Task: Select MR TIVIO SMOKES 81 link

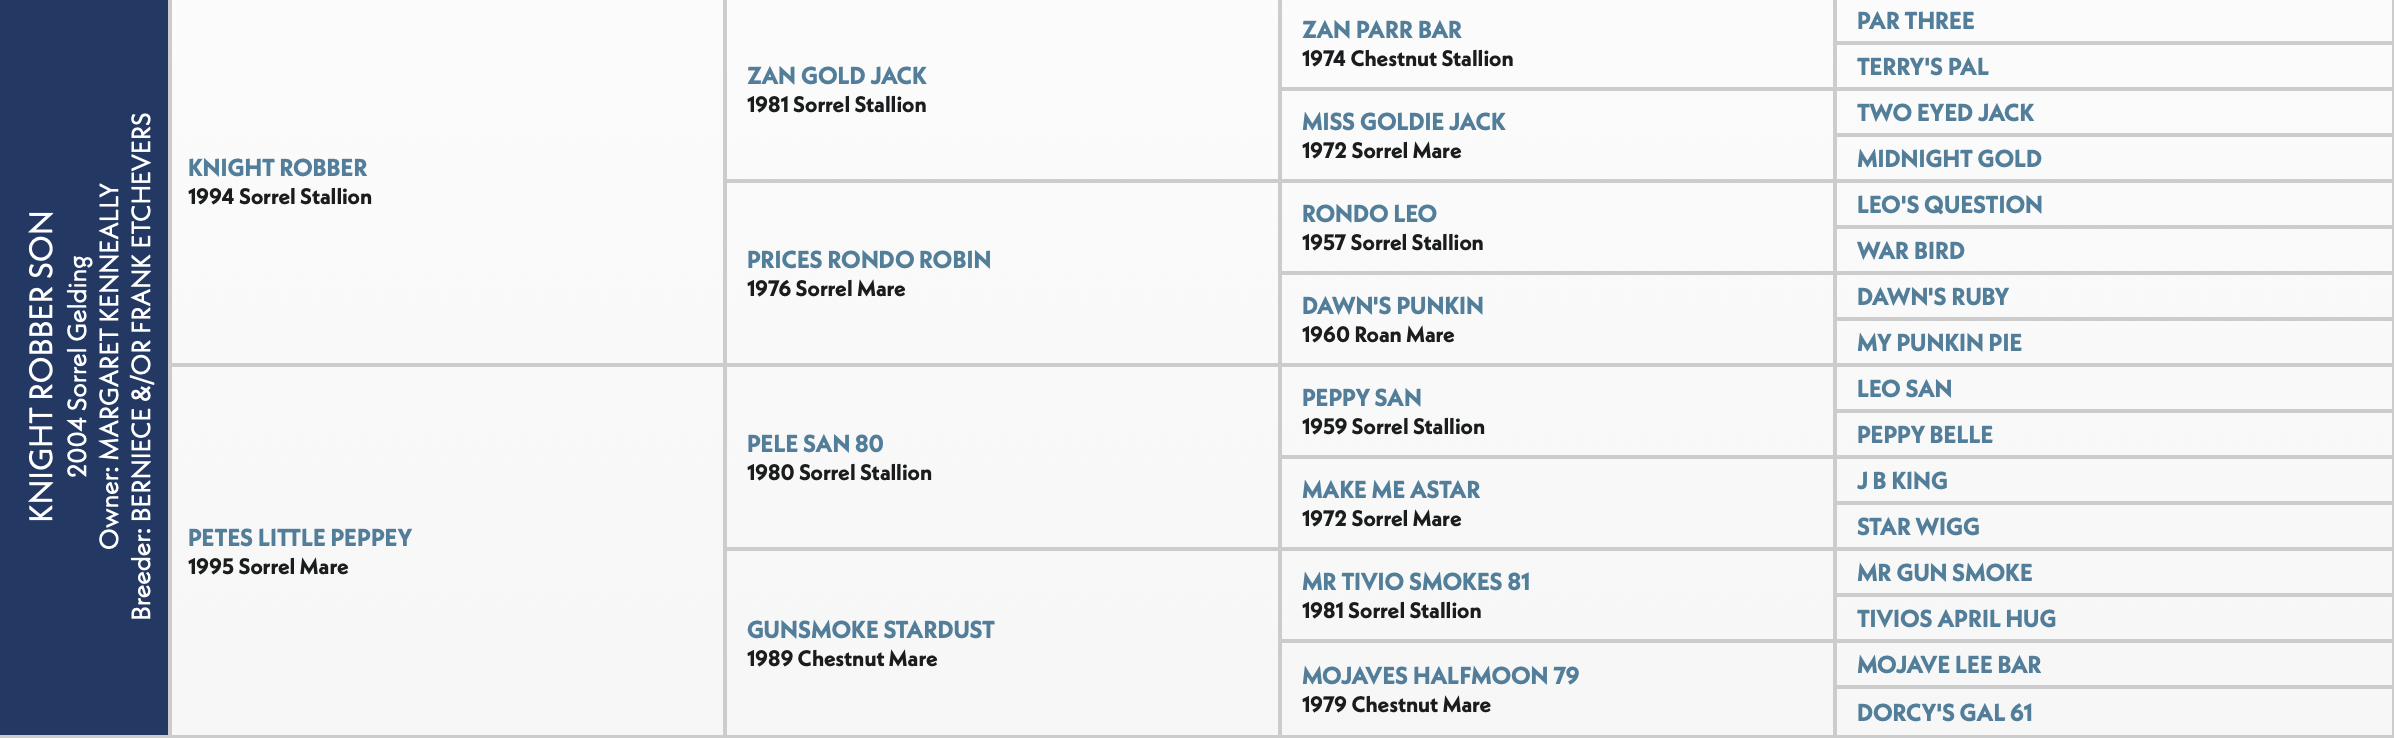Action: click(1415, 582)
